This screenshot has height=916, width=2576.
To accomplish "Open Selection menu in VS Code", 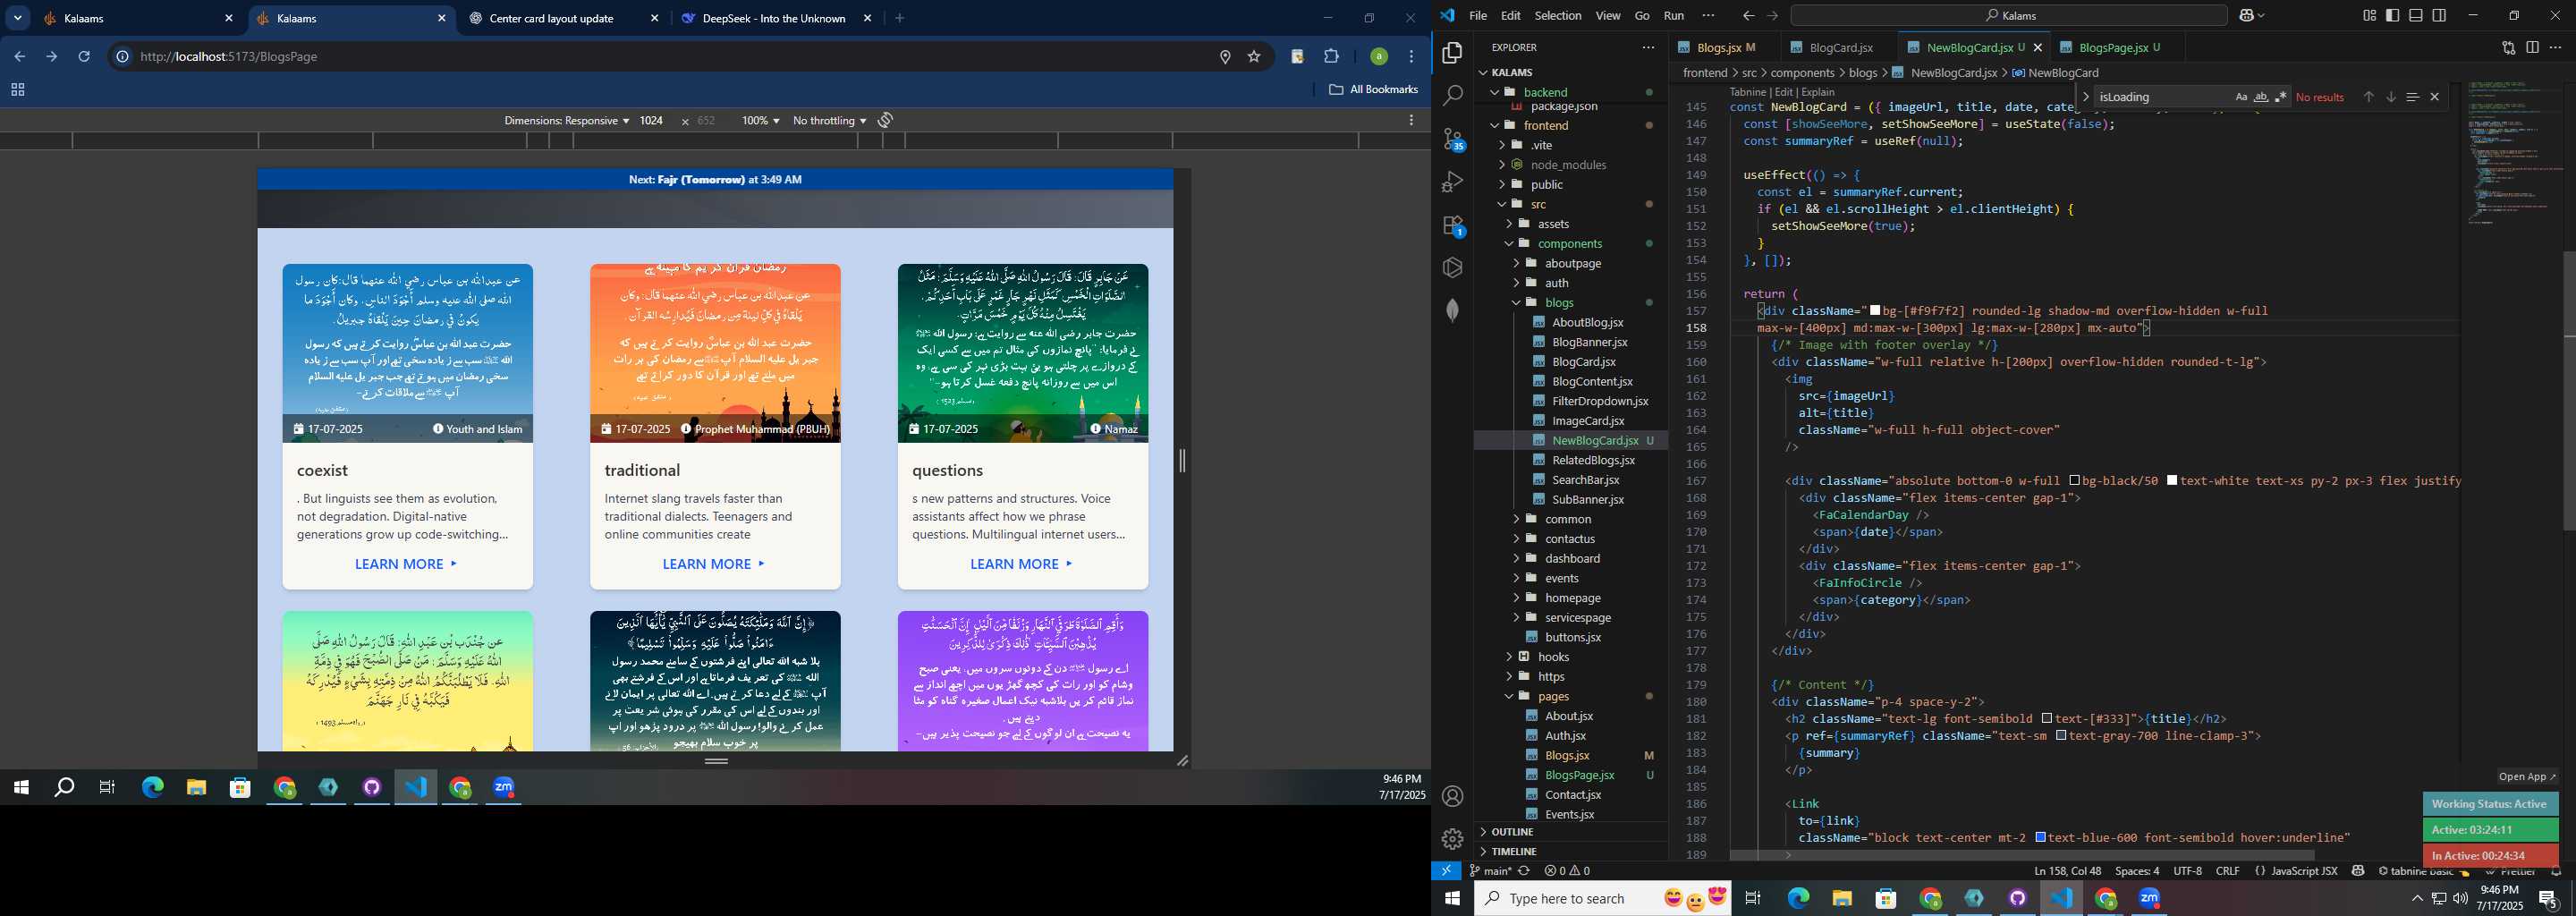I will tap(1558, 15).
